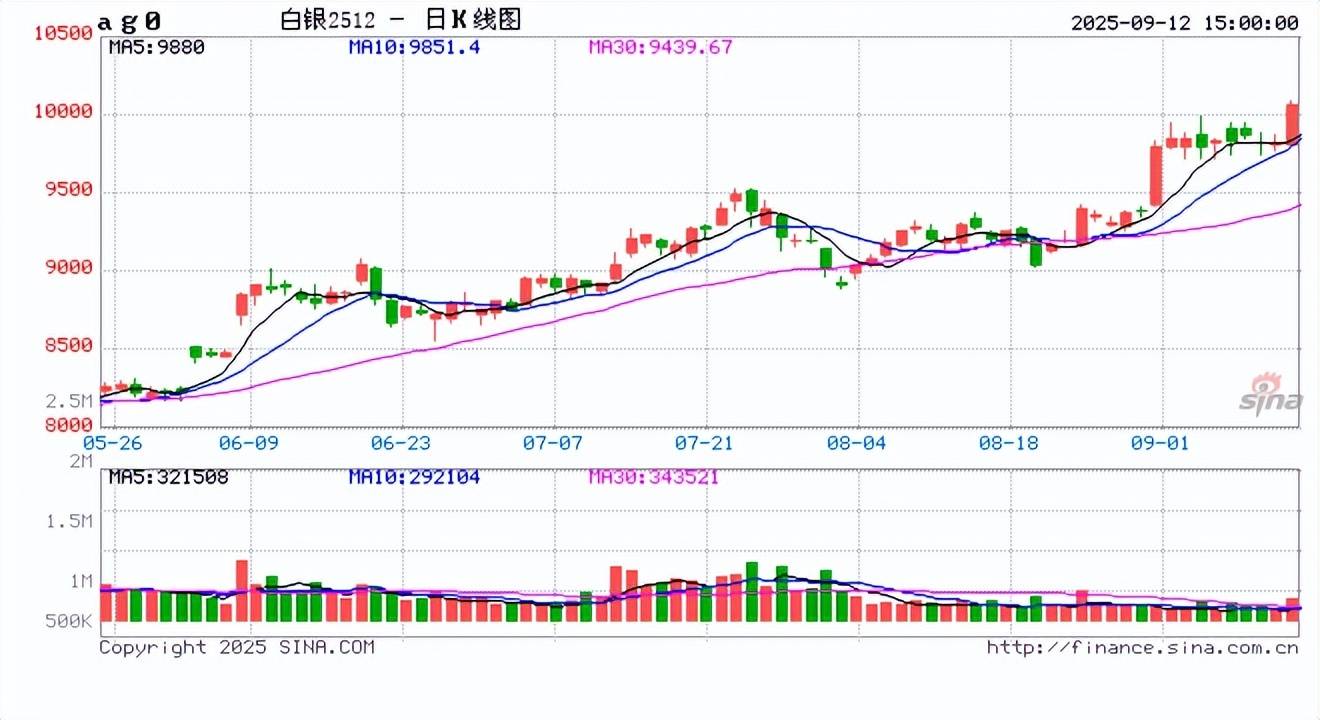Open the finance.sina.com.cn link

[1142, 648]
